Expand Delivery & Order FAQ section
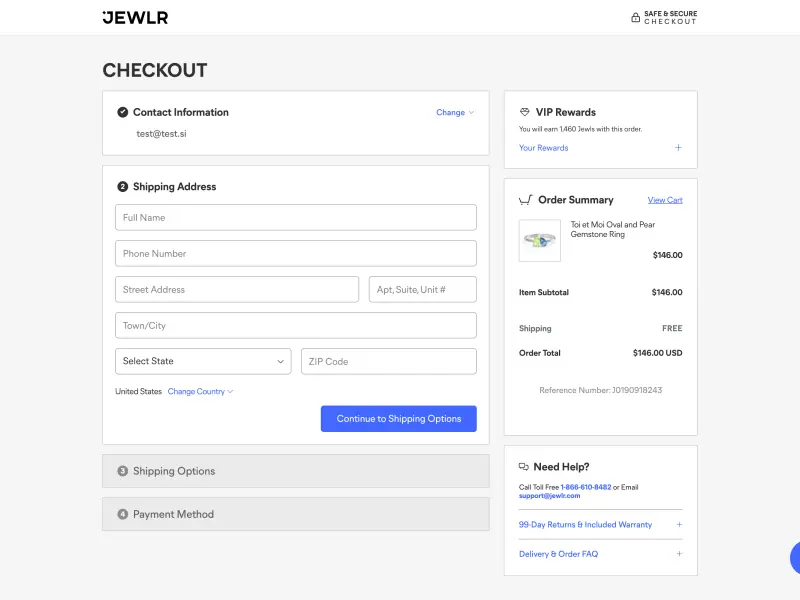 [679, 554]
